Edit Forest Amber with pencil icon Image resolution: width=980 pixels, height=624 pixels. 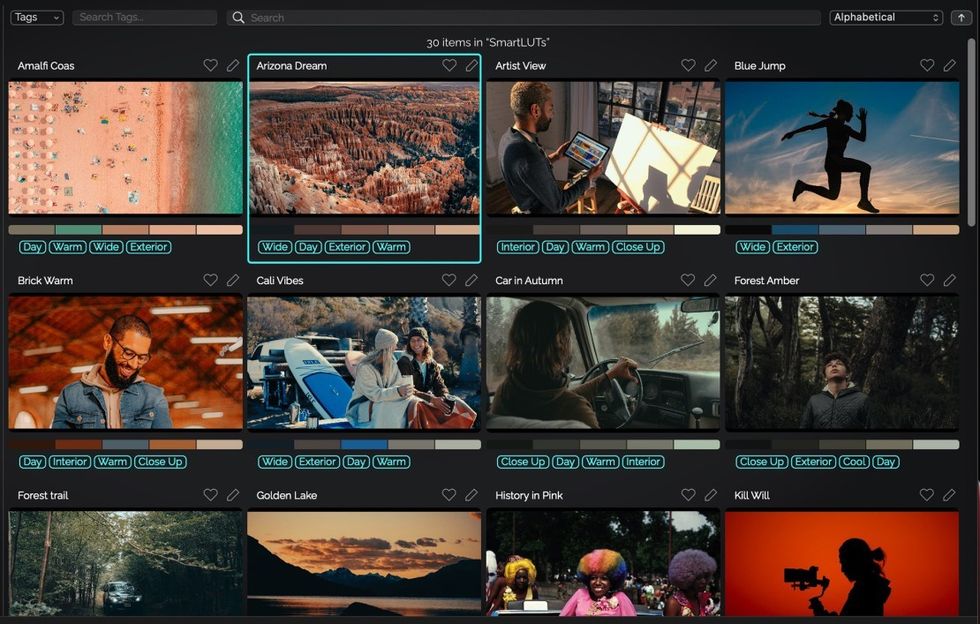(x=949, y=280)
